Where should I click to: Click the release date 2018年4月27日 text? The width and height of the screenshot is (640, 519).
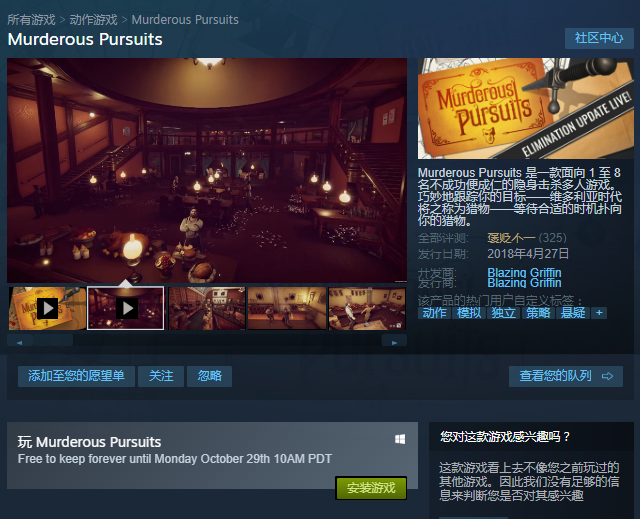pyautogui.click(x=528, y=254)
